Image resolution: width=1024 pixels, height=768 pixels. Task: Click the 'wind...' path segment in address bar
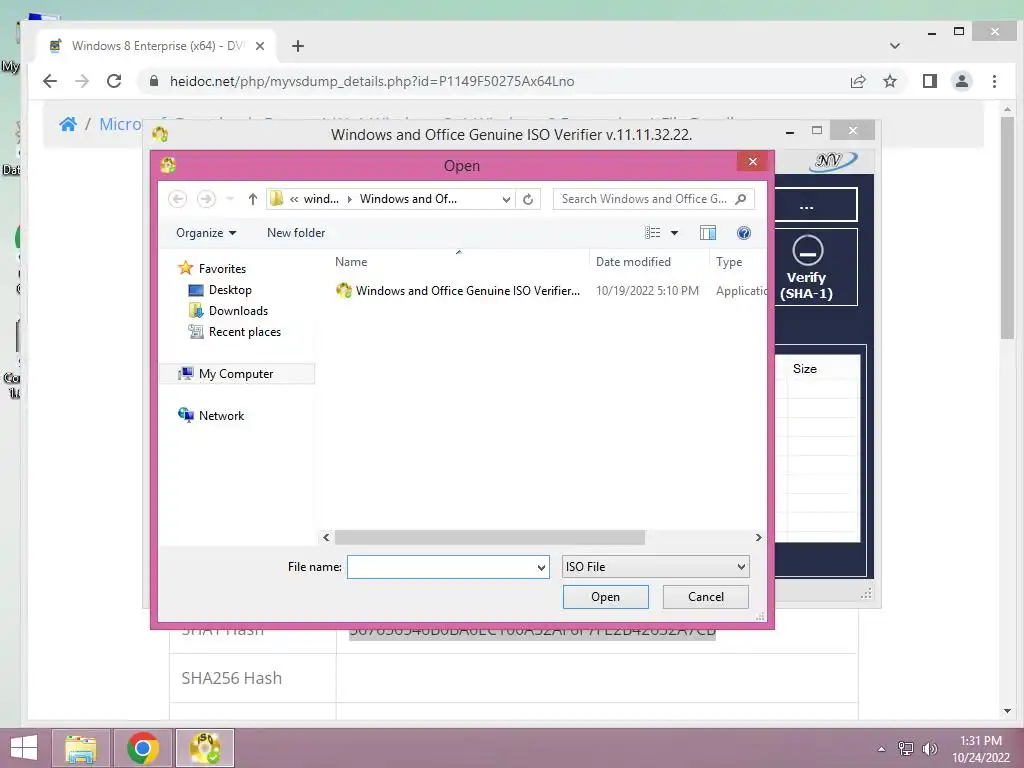[321, 199]
